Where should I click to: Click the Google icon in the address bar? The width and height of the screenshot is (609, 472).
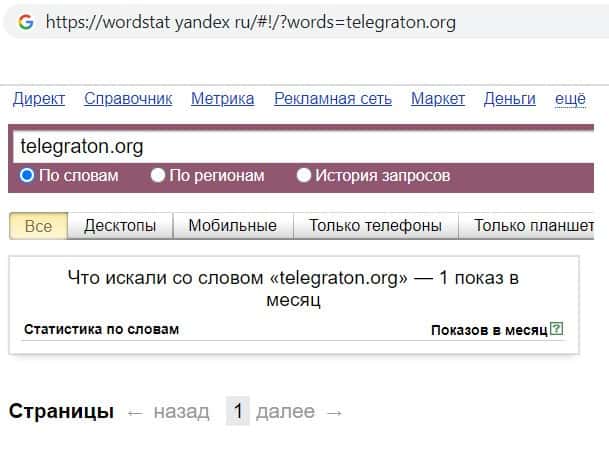(x=25, y=22)
